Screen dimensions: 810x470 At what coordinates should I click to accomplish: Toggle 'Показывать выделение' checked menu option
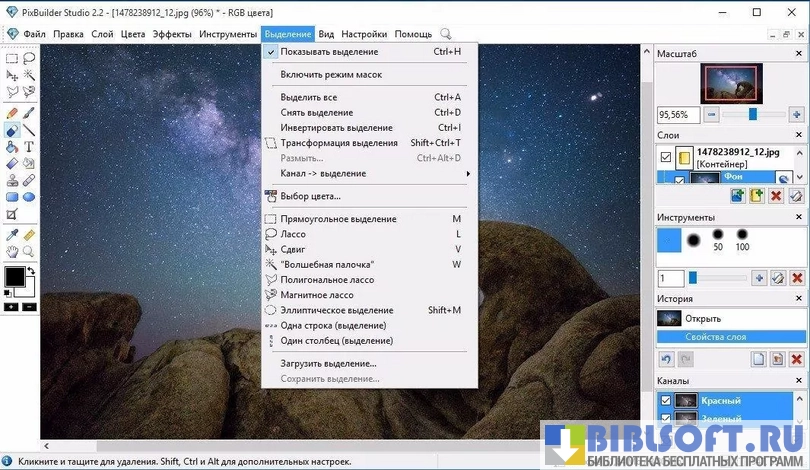click(329, 51)
